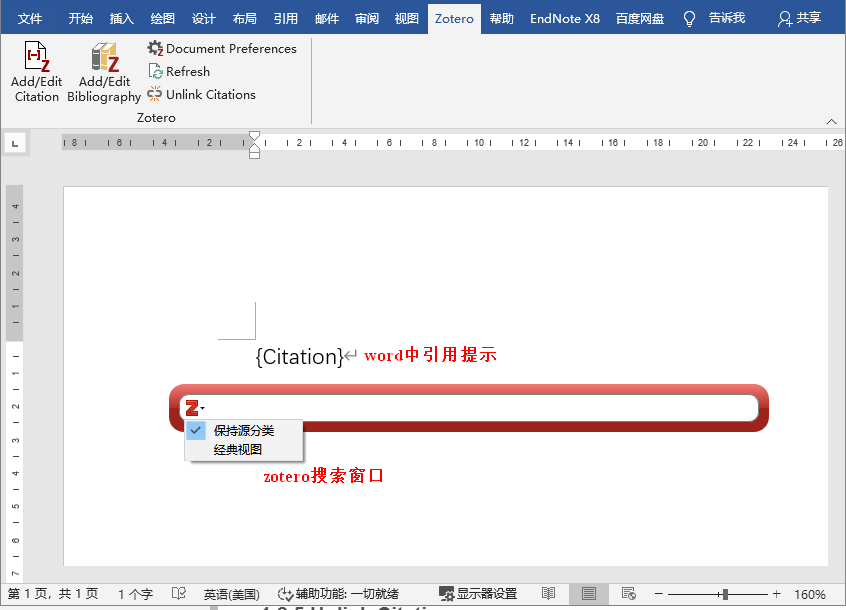This screenshot has height=610, width=846.
Task: Click the spelling proofing status icon
Action: [179, 594]
